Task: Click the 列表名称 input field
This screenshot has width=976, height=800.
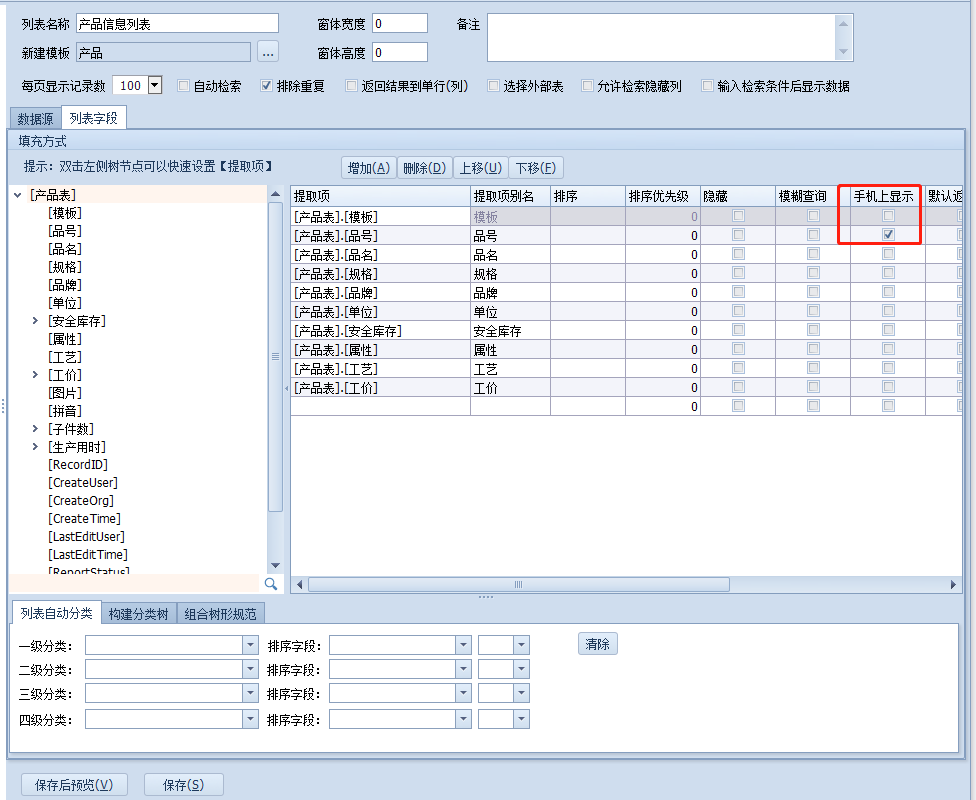Action: click(x=177, y=24)
